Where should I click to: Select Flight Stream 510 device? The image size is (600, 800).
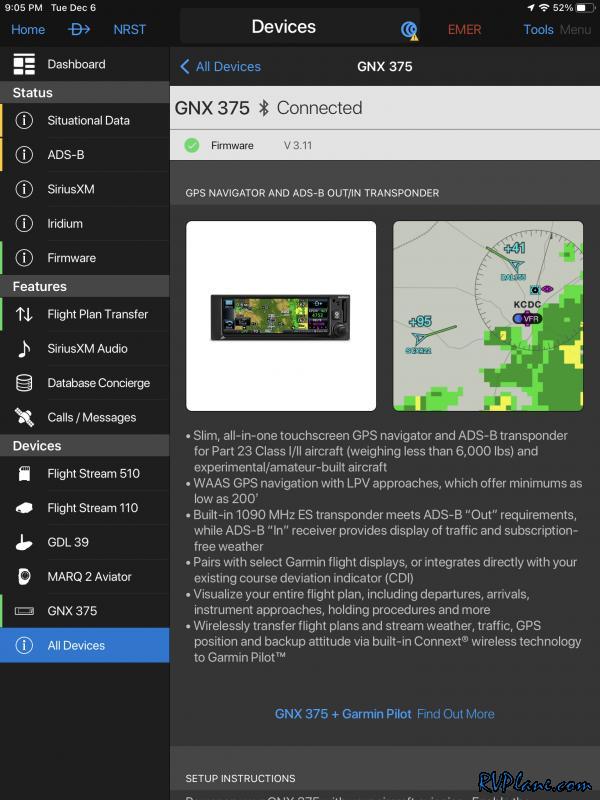[85, 473]
